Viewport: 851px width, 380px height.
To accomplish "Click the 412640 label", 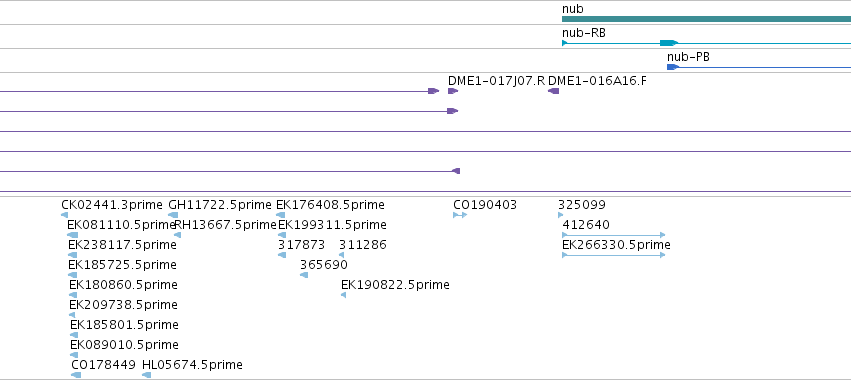I will [586, 225].
